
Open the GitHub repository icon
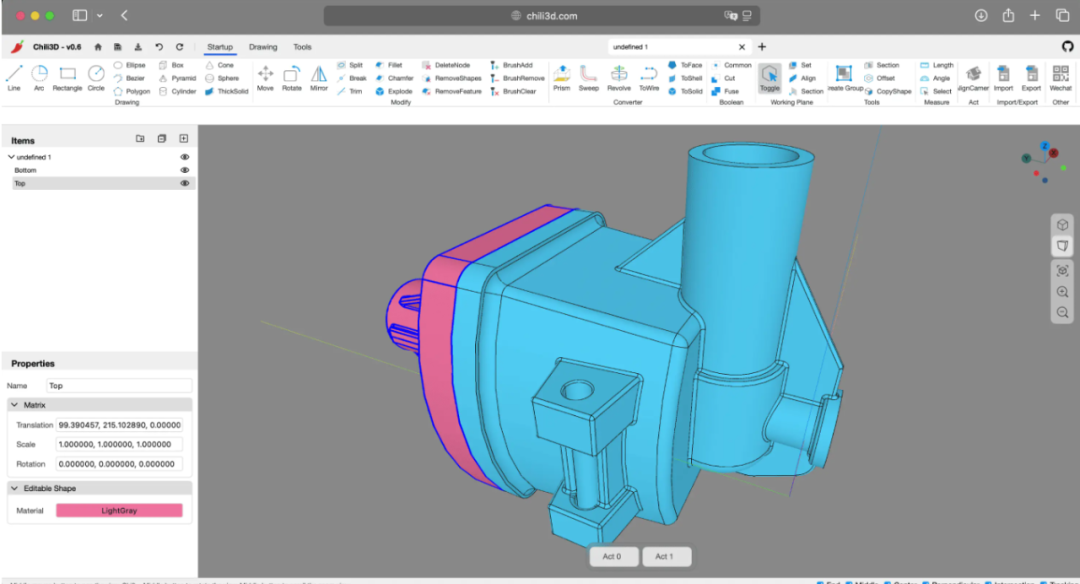(x=1067, y=47)
